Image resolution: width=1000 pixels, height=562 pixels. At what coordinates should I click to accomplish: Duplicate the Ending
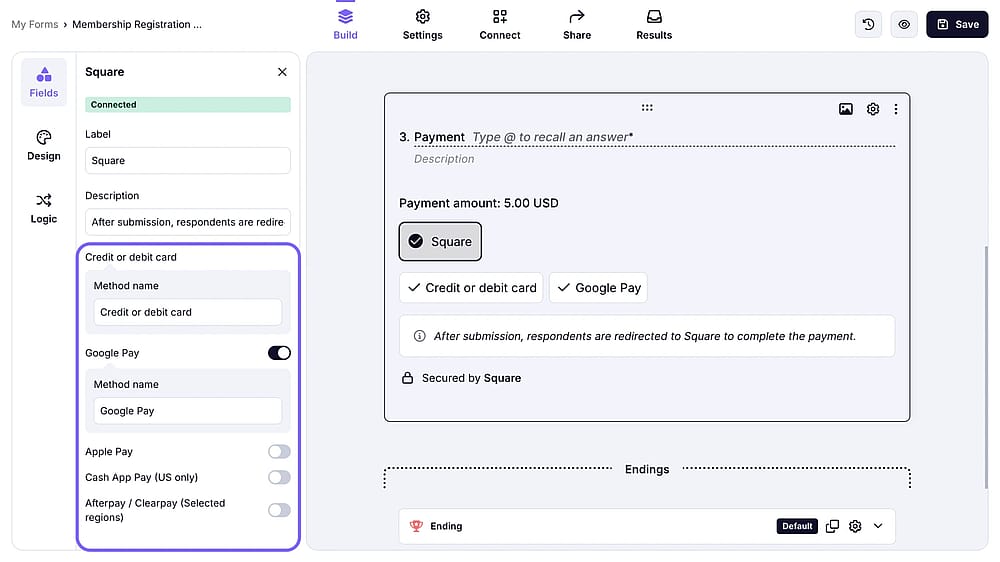[832, 526]
